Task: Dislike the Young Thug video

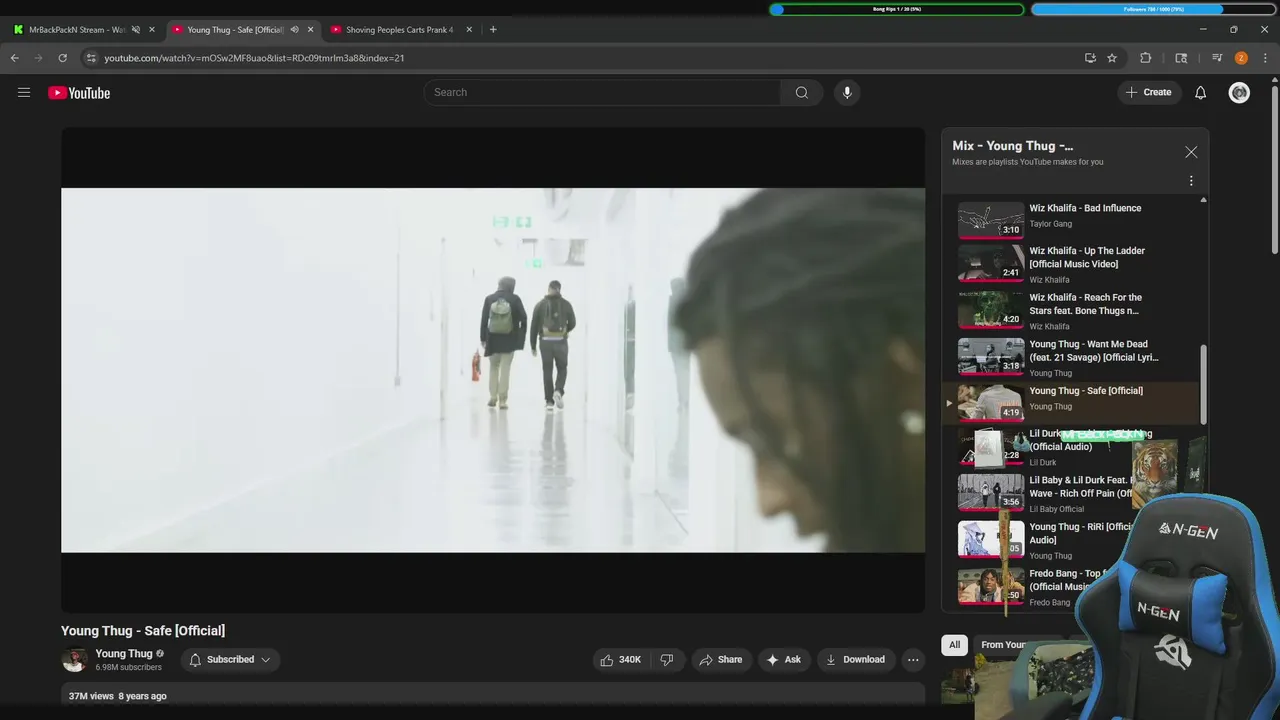Action: 666,659
